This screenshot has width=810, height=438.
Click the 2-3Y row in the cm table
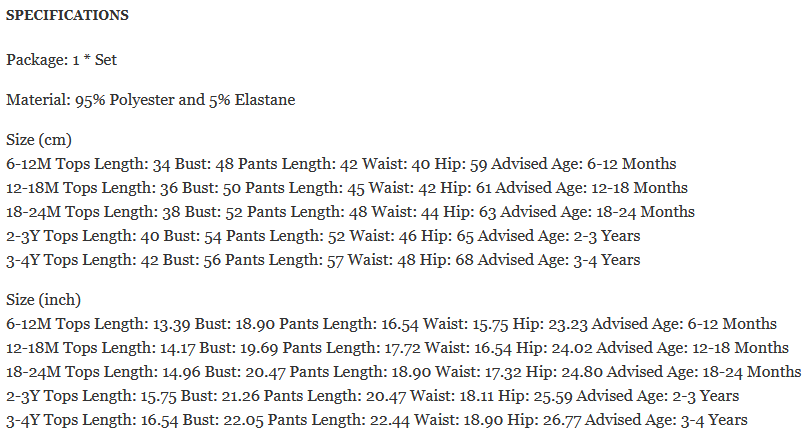point(323,236)
